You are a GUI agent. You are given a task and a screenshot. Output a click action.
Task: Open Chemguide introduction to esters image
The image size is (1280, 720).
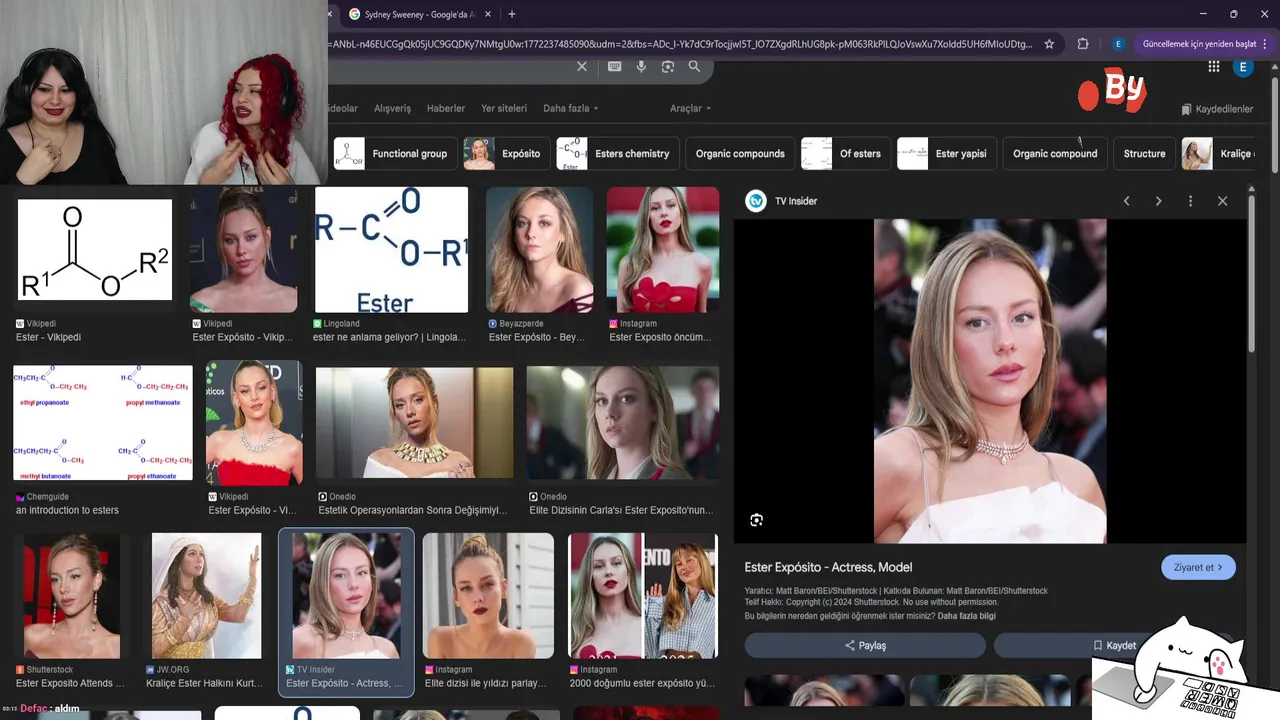(103, 422)
